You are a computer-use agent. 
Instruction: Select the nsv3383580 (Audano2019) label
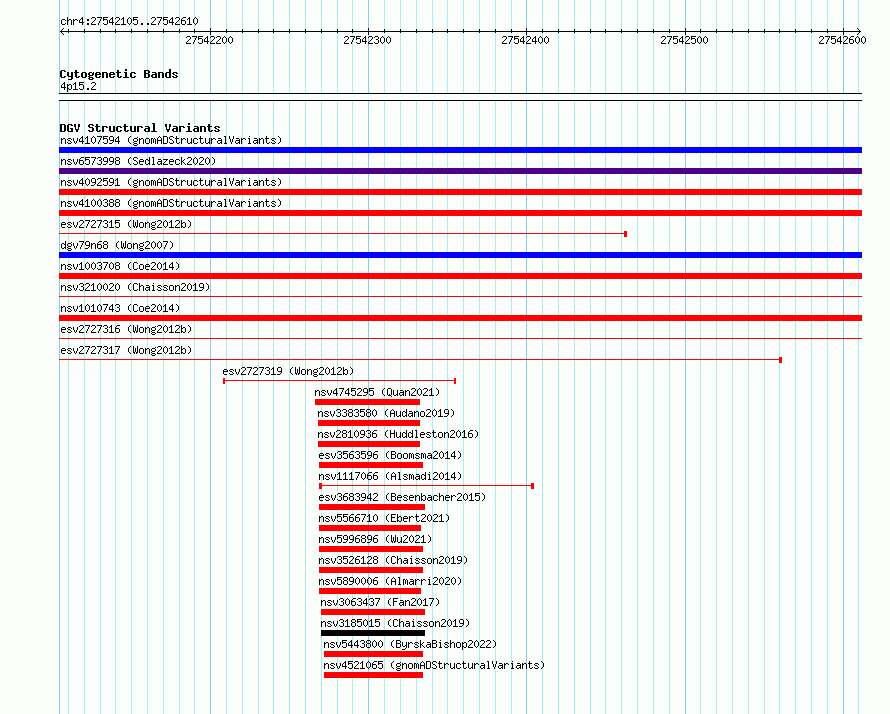click(x=386, y=413)
